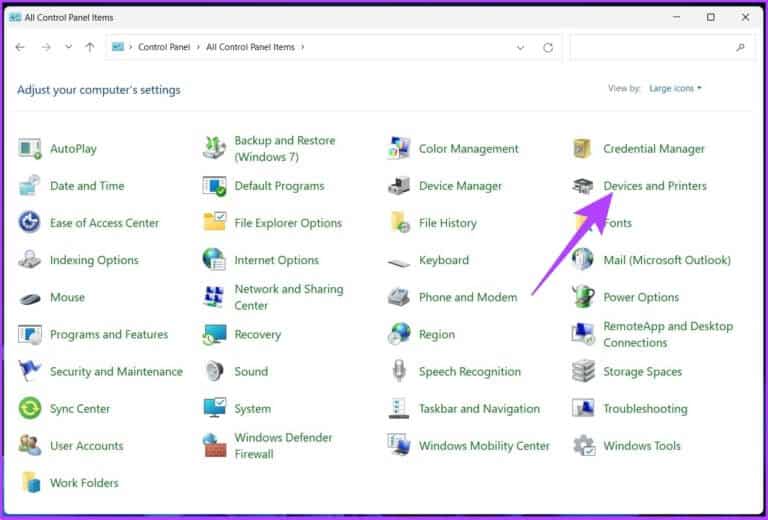Select the Control Panel breadcrumb segment
The width and height of the screenshot is (768, 520).
(x=164, y=47)
